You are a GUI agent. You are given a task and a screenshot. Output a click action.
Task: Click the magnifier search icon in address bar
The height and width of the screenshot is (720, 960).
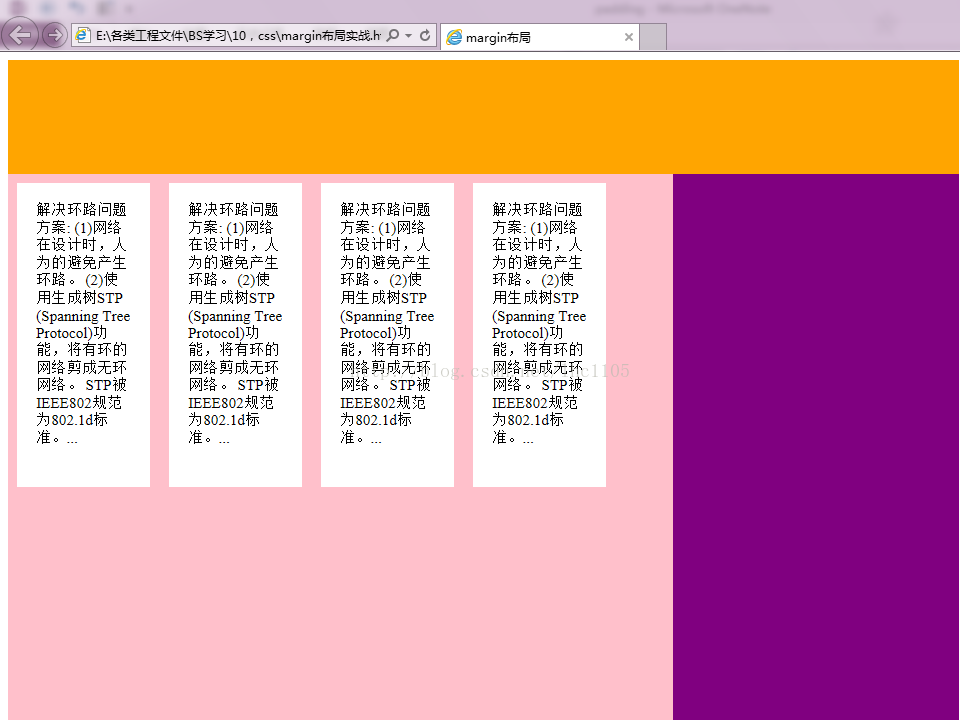(x=393, y=36)
